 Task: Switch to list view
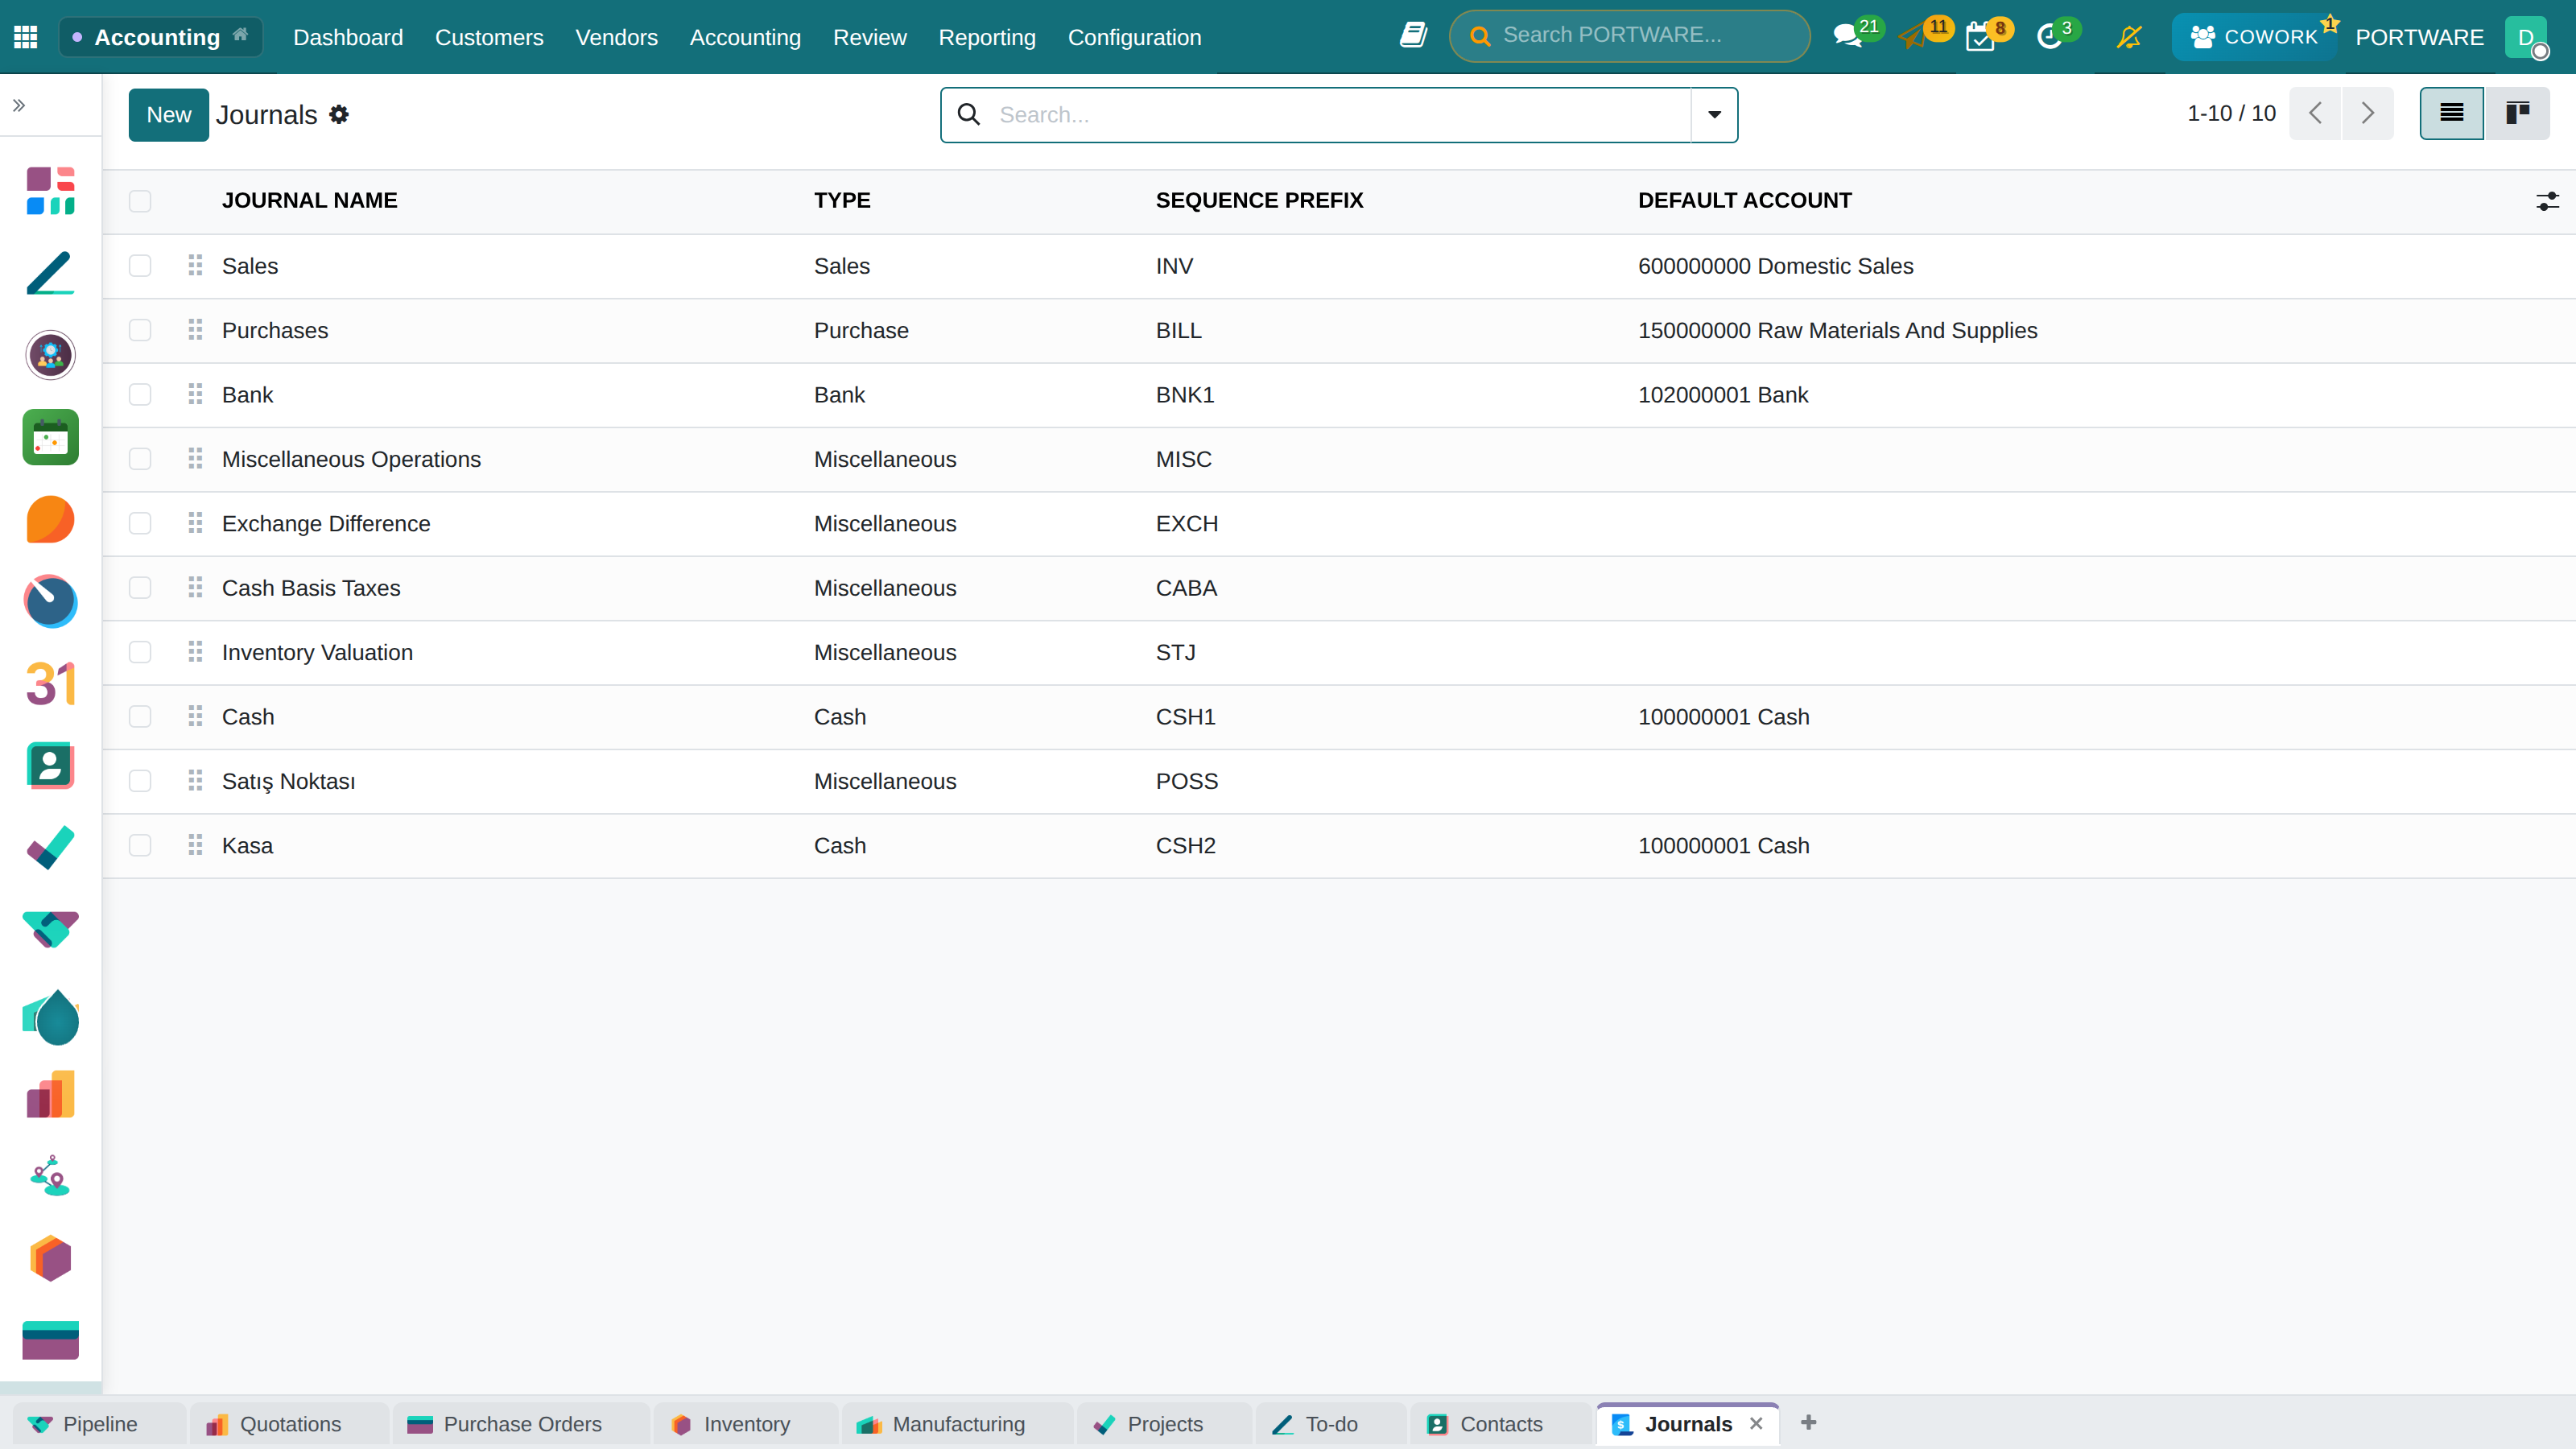(x=2451, y=113)
